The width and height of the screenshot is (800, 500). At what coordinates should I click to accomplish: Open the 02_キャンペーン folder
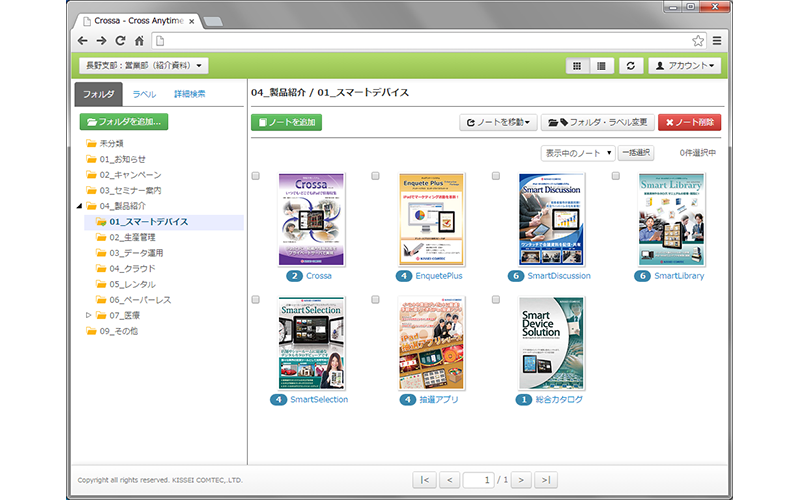click(123, 175)
